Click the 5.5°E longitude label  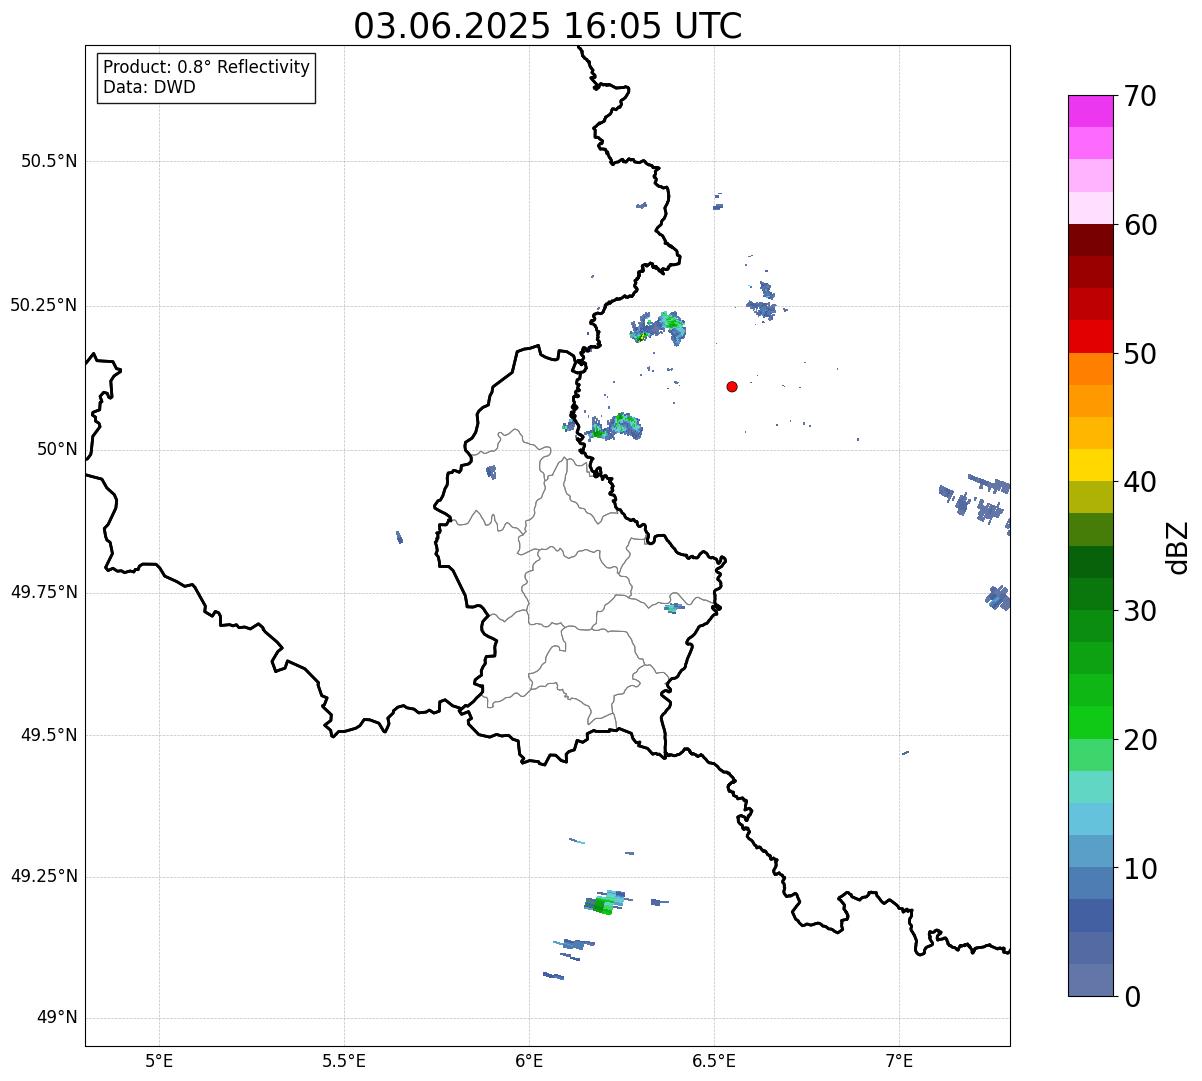point(344,1060)
